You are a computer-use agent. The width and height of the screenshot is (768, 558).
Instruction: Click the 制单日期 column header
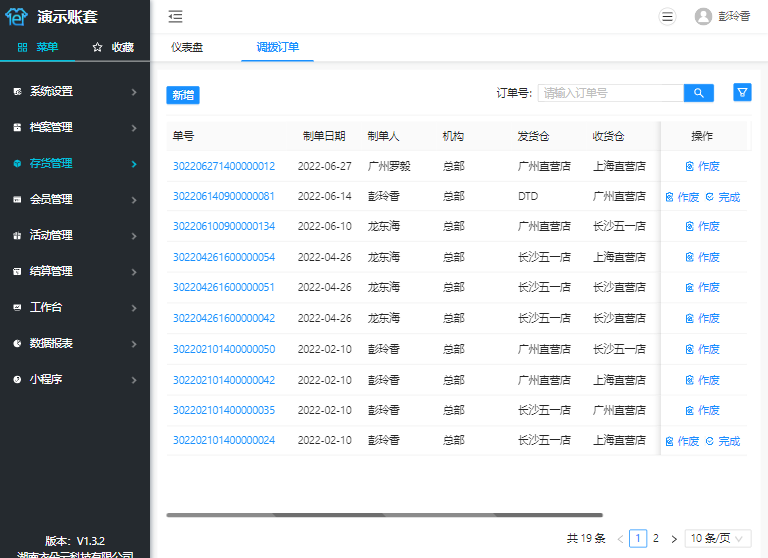[324, 136]
